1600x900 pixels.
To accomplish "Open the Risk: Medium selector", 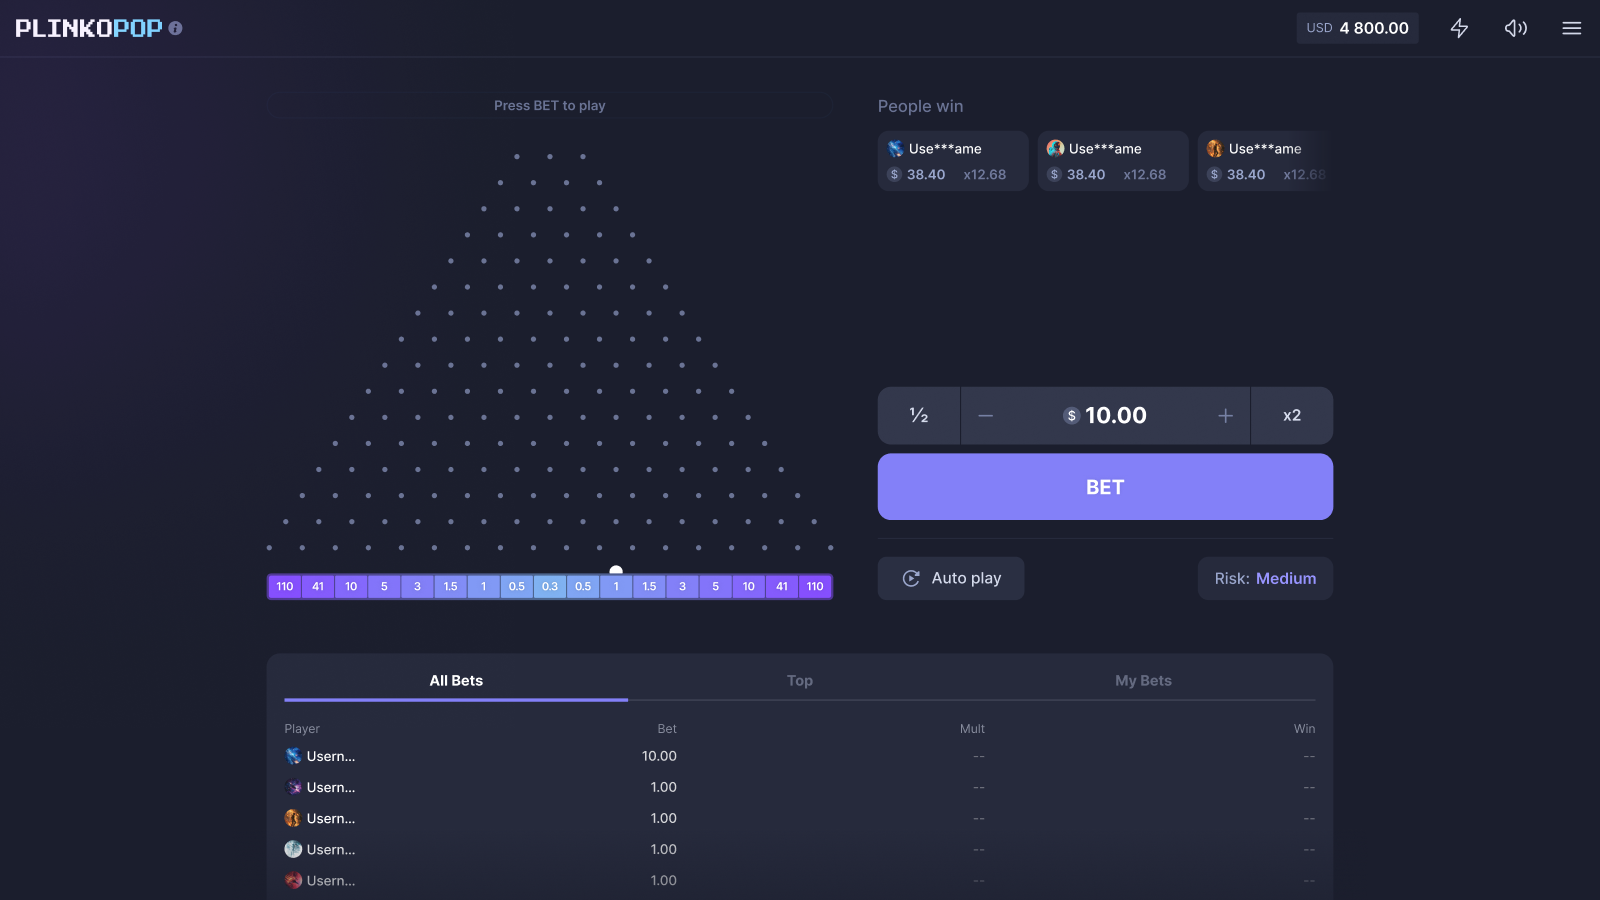I will click(x=1265, y=578).
